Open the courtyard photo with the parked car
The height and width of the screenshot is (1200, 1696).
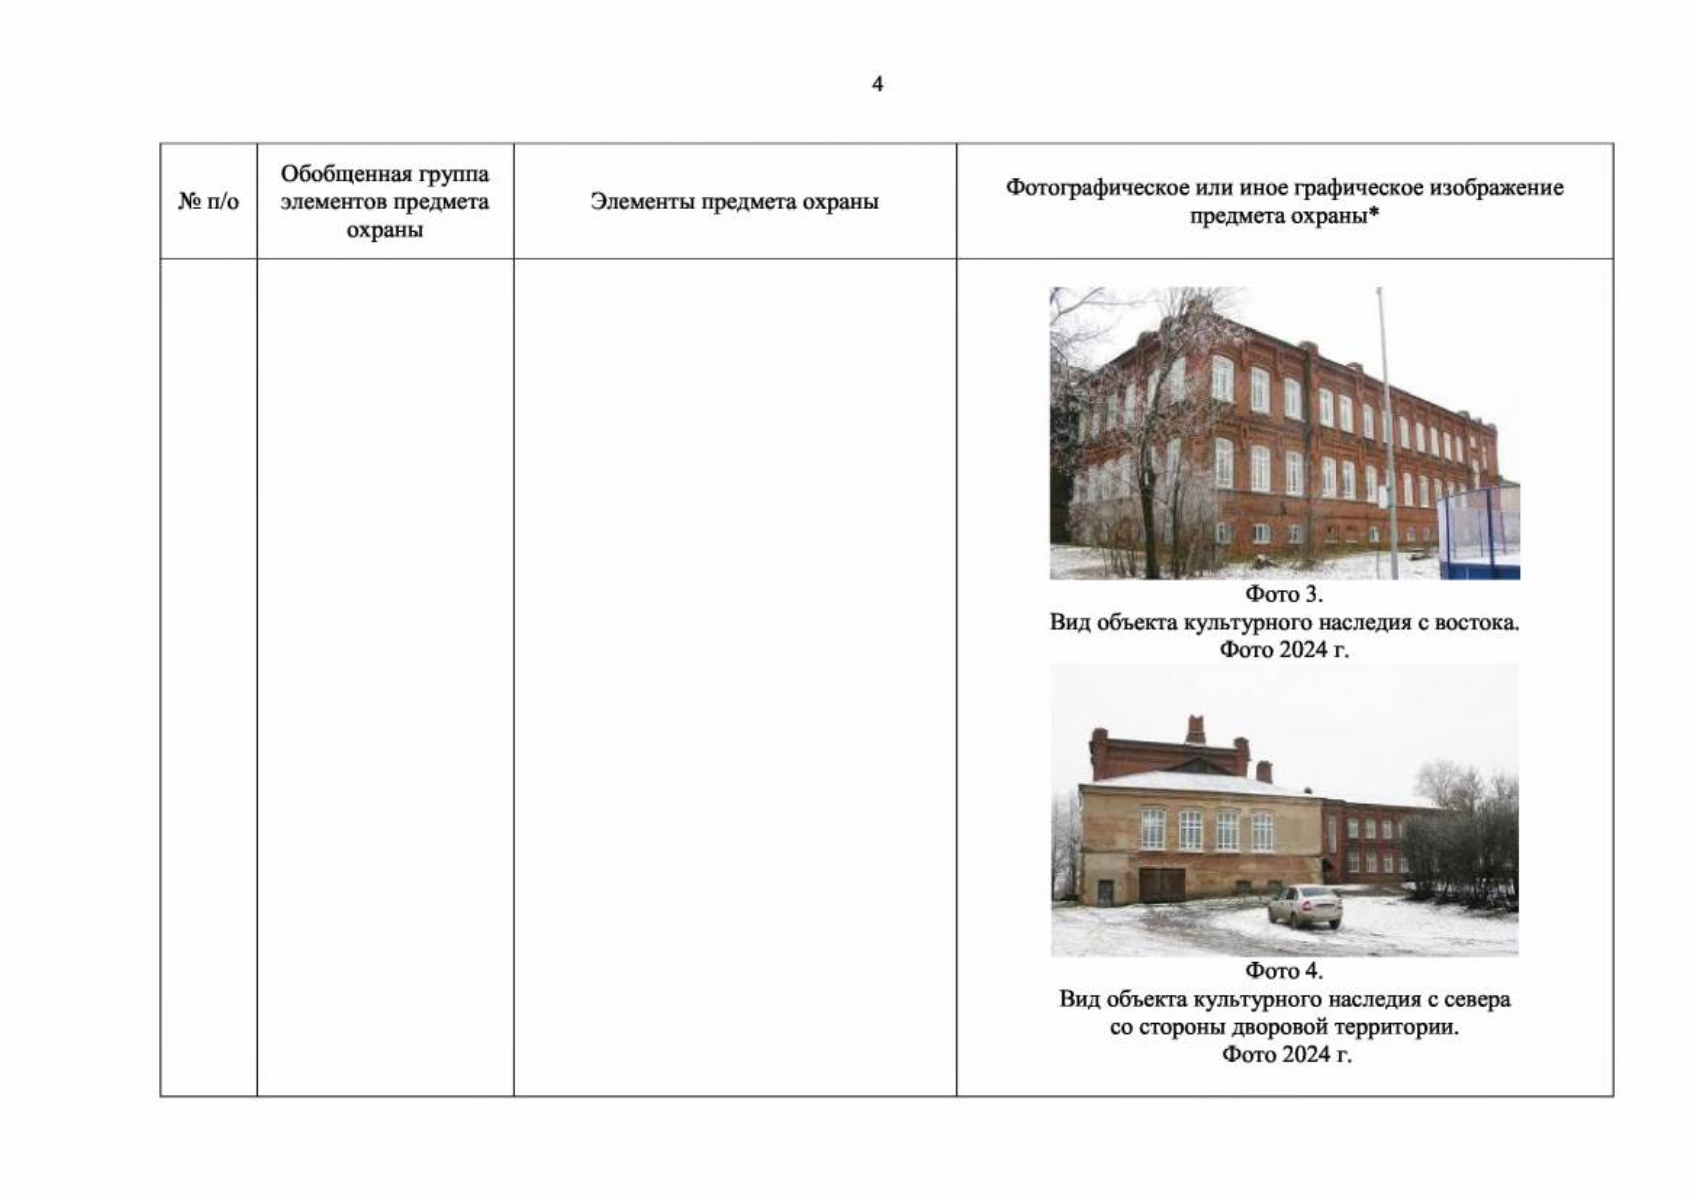1285,810
